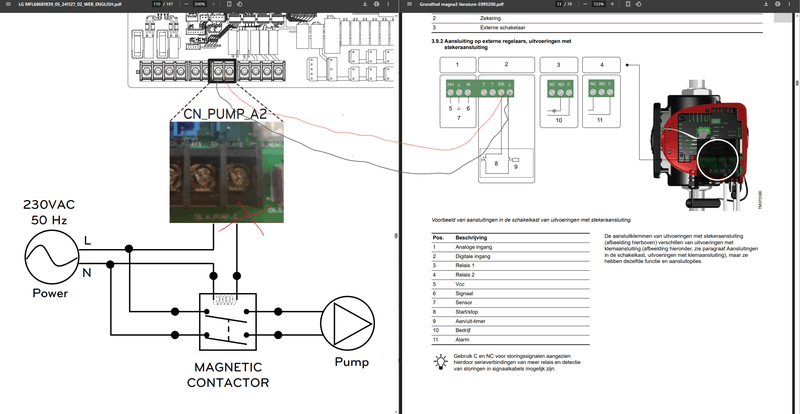Click the 500% zoom level field

pyautogui.click(x=199, y=4)
